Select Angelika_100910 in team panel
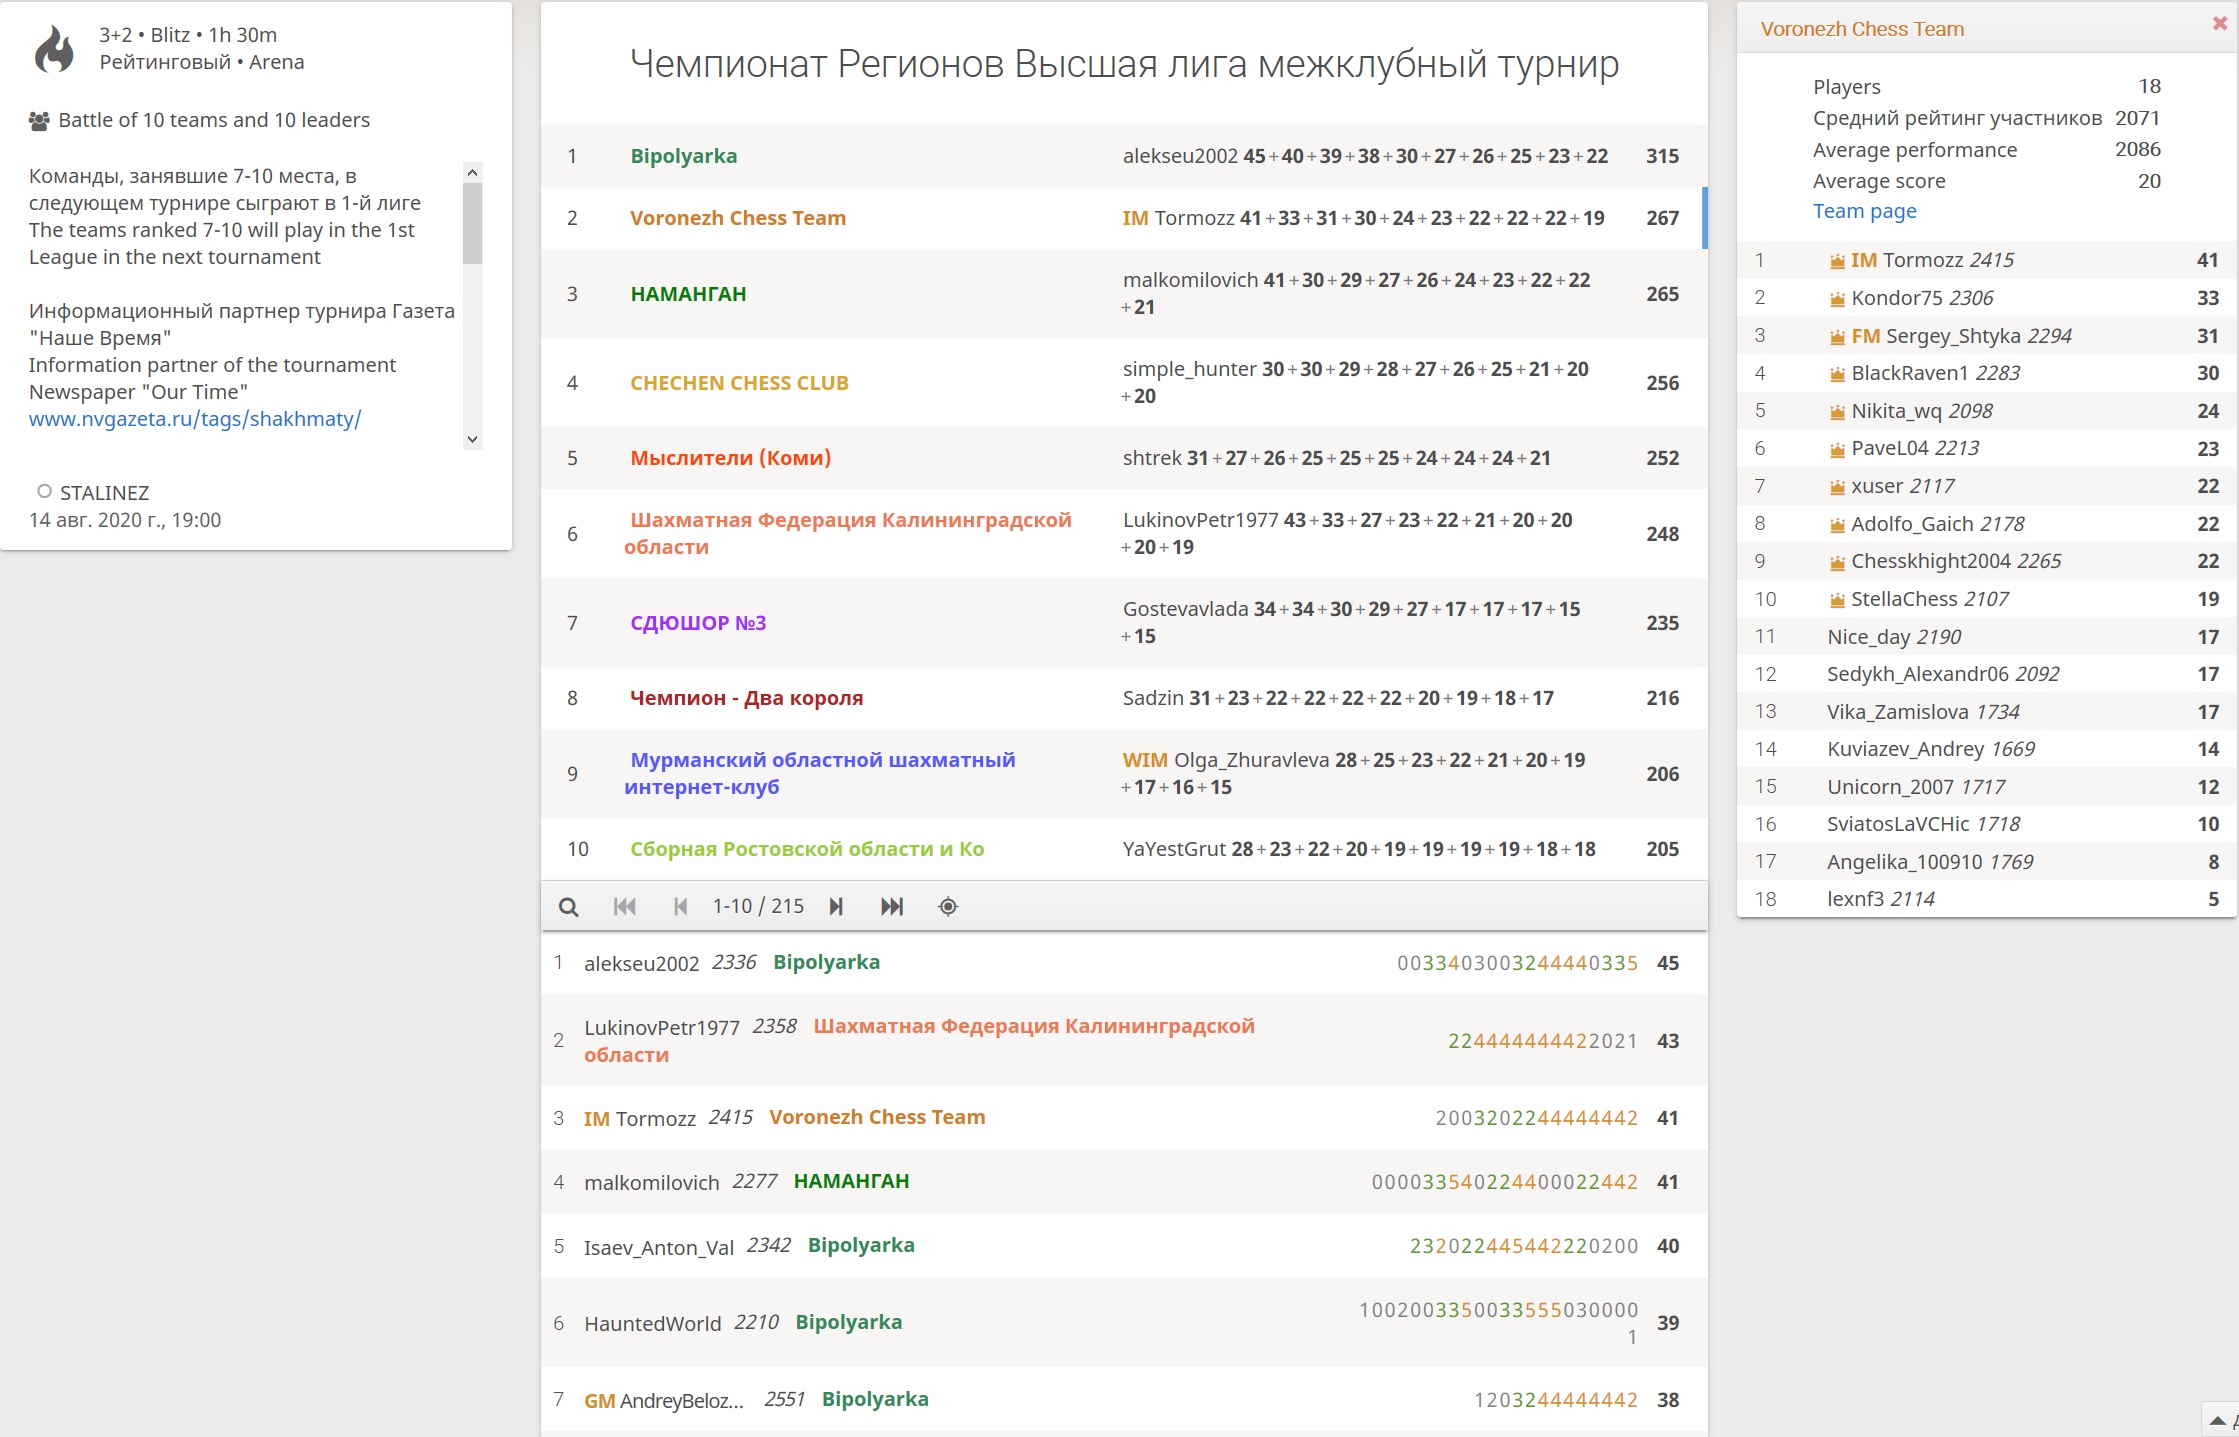This screenshot has height=1437, width=2239. point(1987,862)
